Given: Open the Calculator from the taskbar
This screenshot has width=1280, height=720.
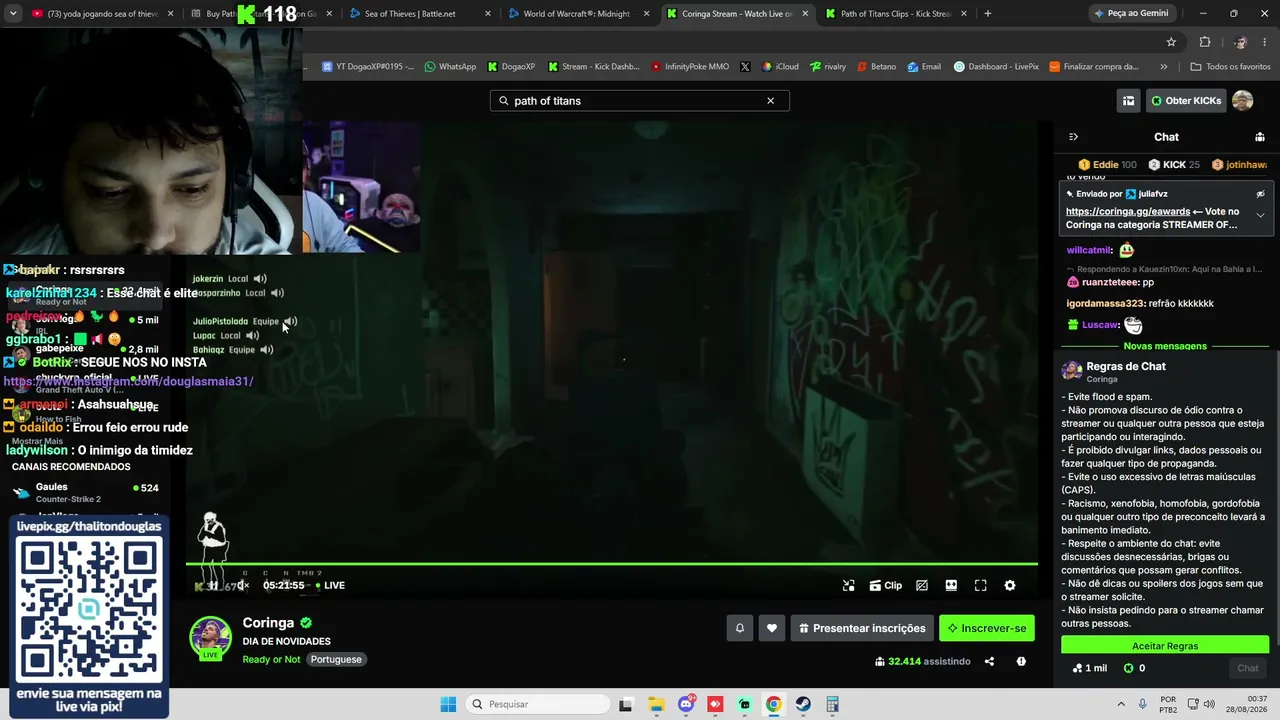Looking at the screenshot, I should (832, 704).
